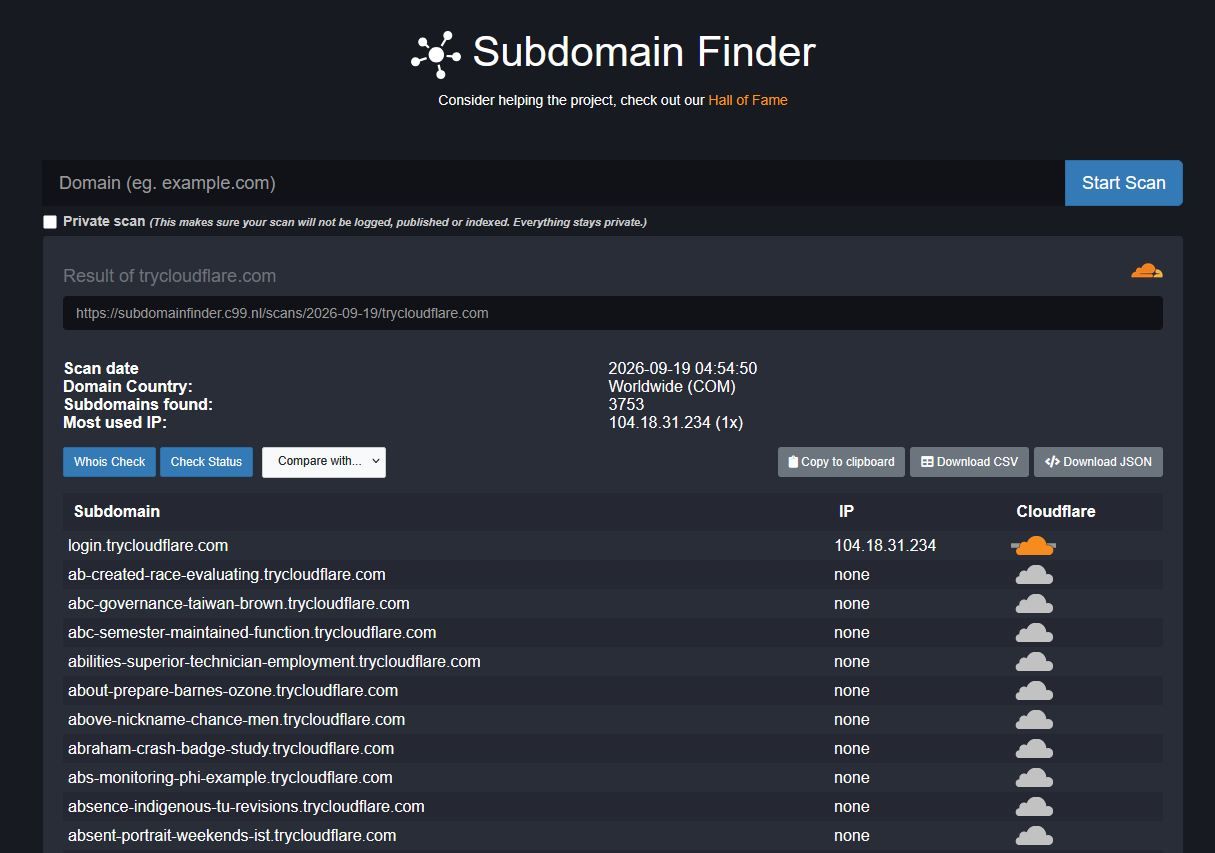Click login.trycloudflare.com subdomain text

click(148, 546)
